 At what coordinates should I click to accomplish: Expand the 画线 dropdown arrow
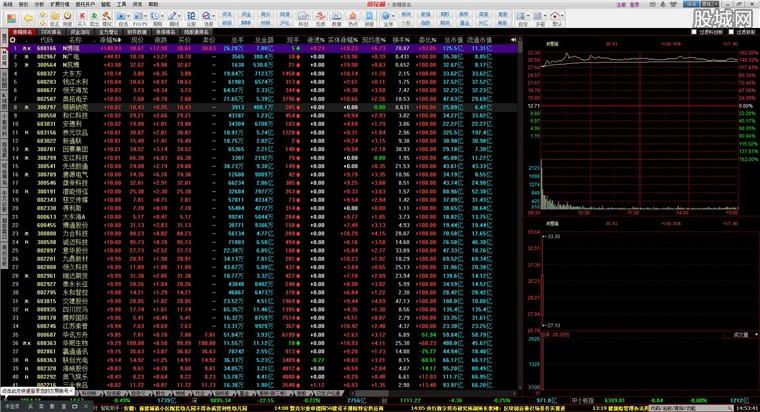pos(179,16)
